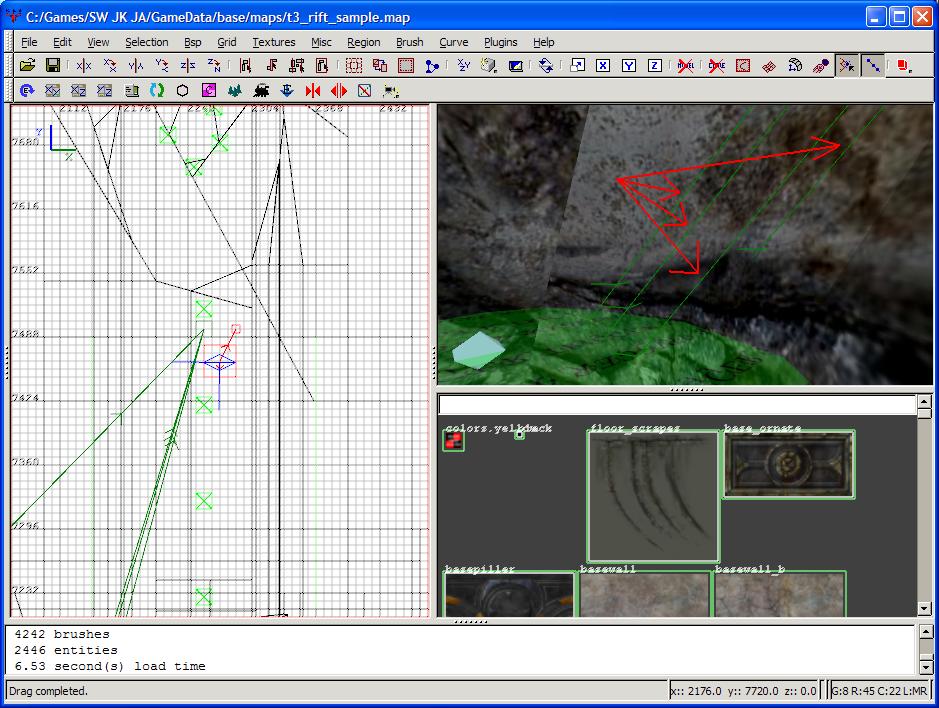Click the green trees plugin icon
Screen dimensions: 939x708
tap(235, 90)
